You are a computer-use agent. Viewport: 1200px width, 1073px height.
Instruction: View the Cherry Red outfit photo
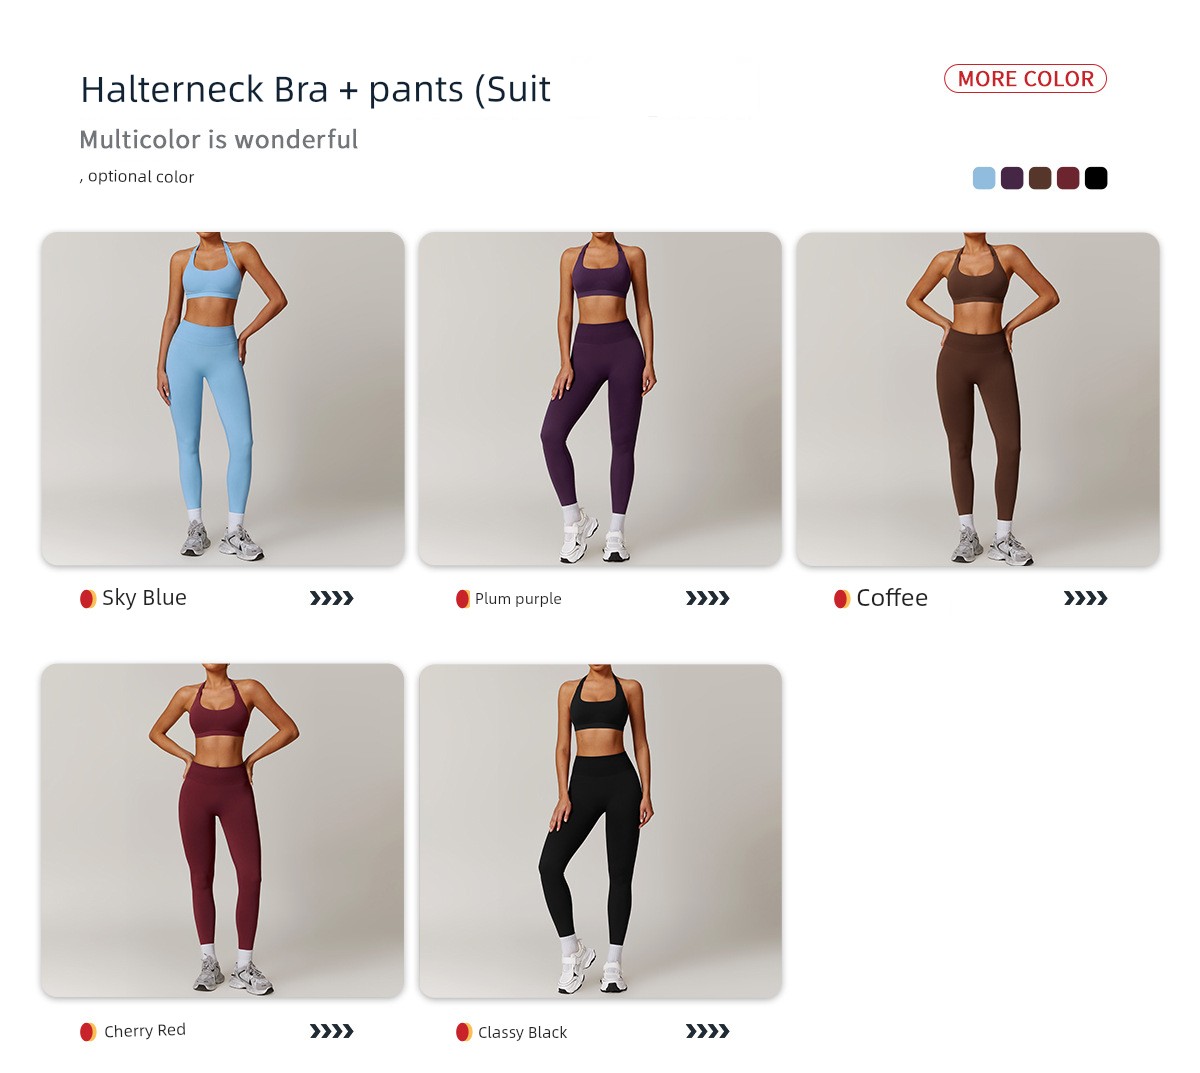(x=223, y=830)
